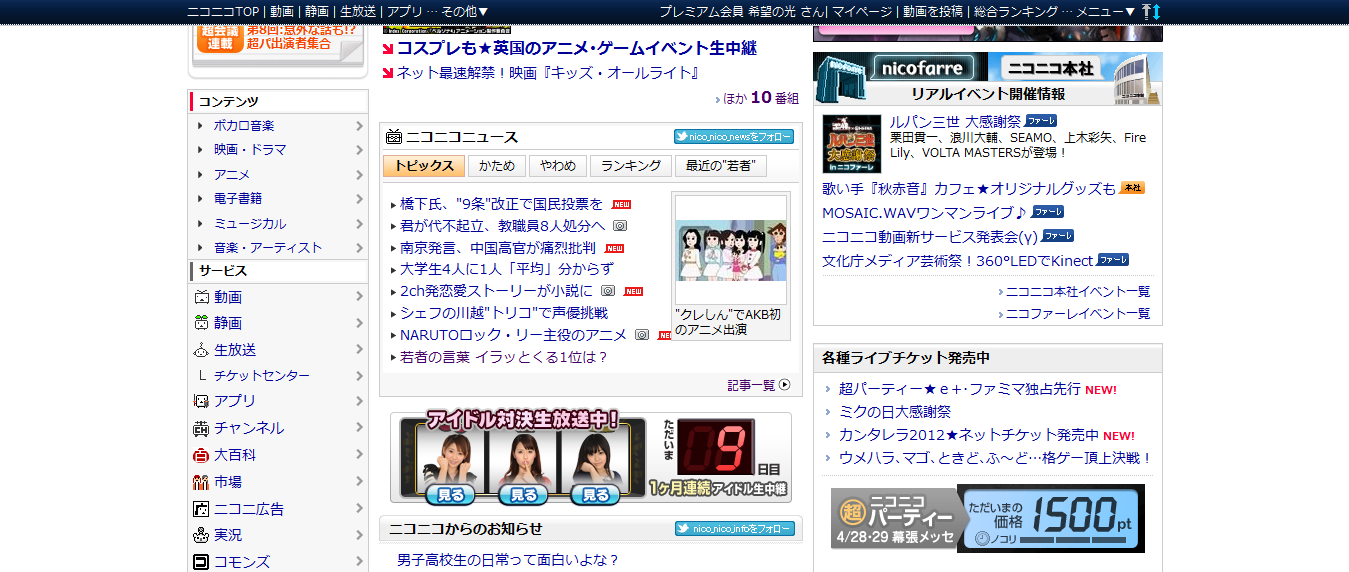Select the 最近の"若者" news tab
The height and width of the screenshot is (572, 1349).
720,166
